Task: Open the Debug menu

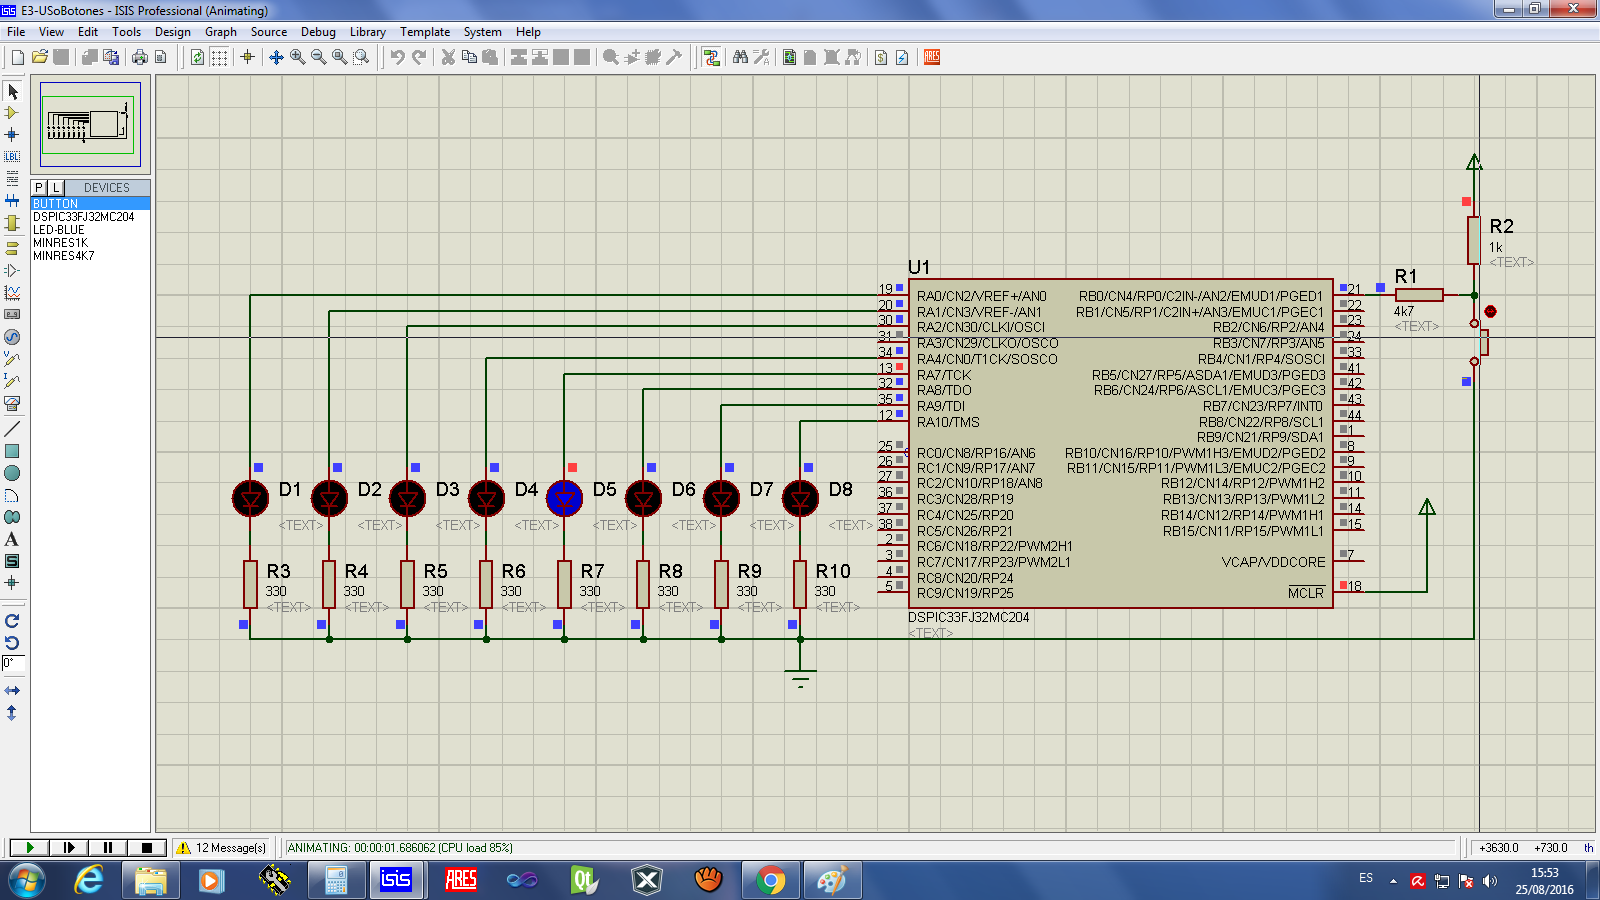Action: [x=318, y=32]
